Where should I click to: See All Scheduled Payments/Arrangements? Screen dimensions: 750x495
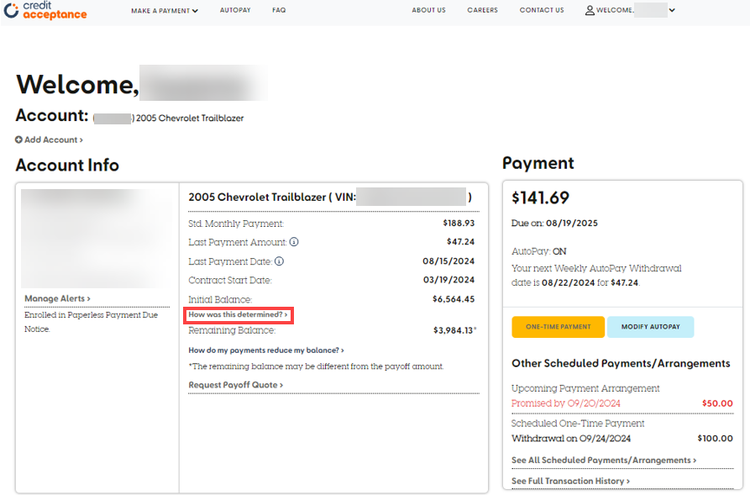[x=603, y=460]
